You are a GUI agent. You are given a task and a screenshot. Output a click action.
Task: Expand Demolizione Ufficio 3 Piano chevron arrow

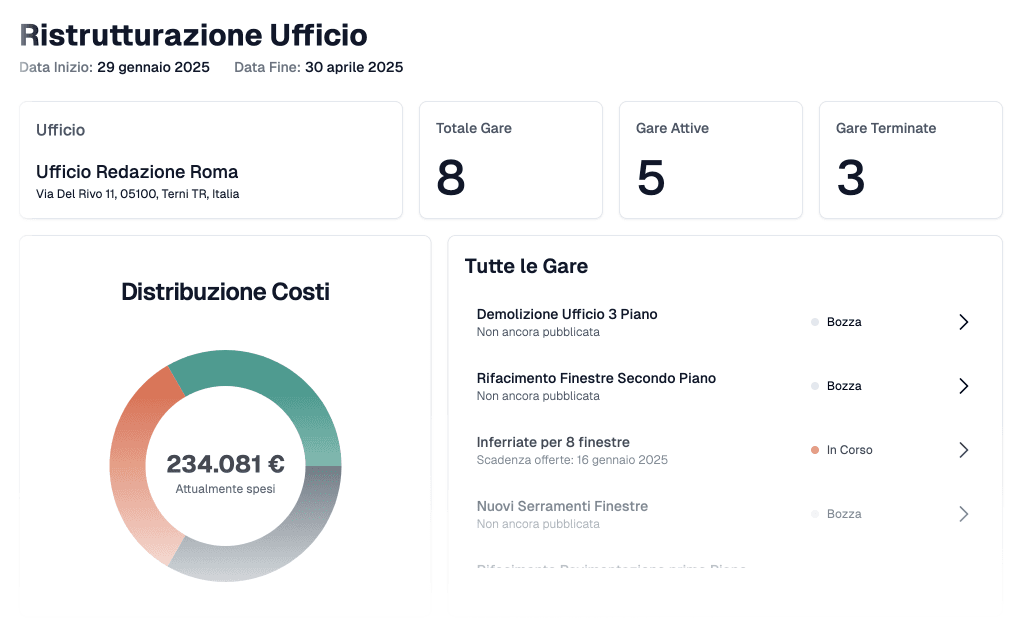[x=963, y=322]
